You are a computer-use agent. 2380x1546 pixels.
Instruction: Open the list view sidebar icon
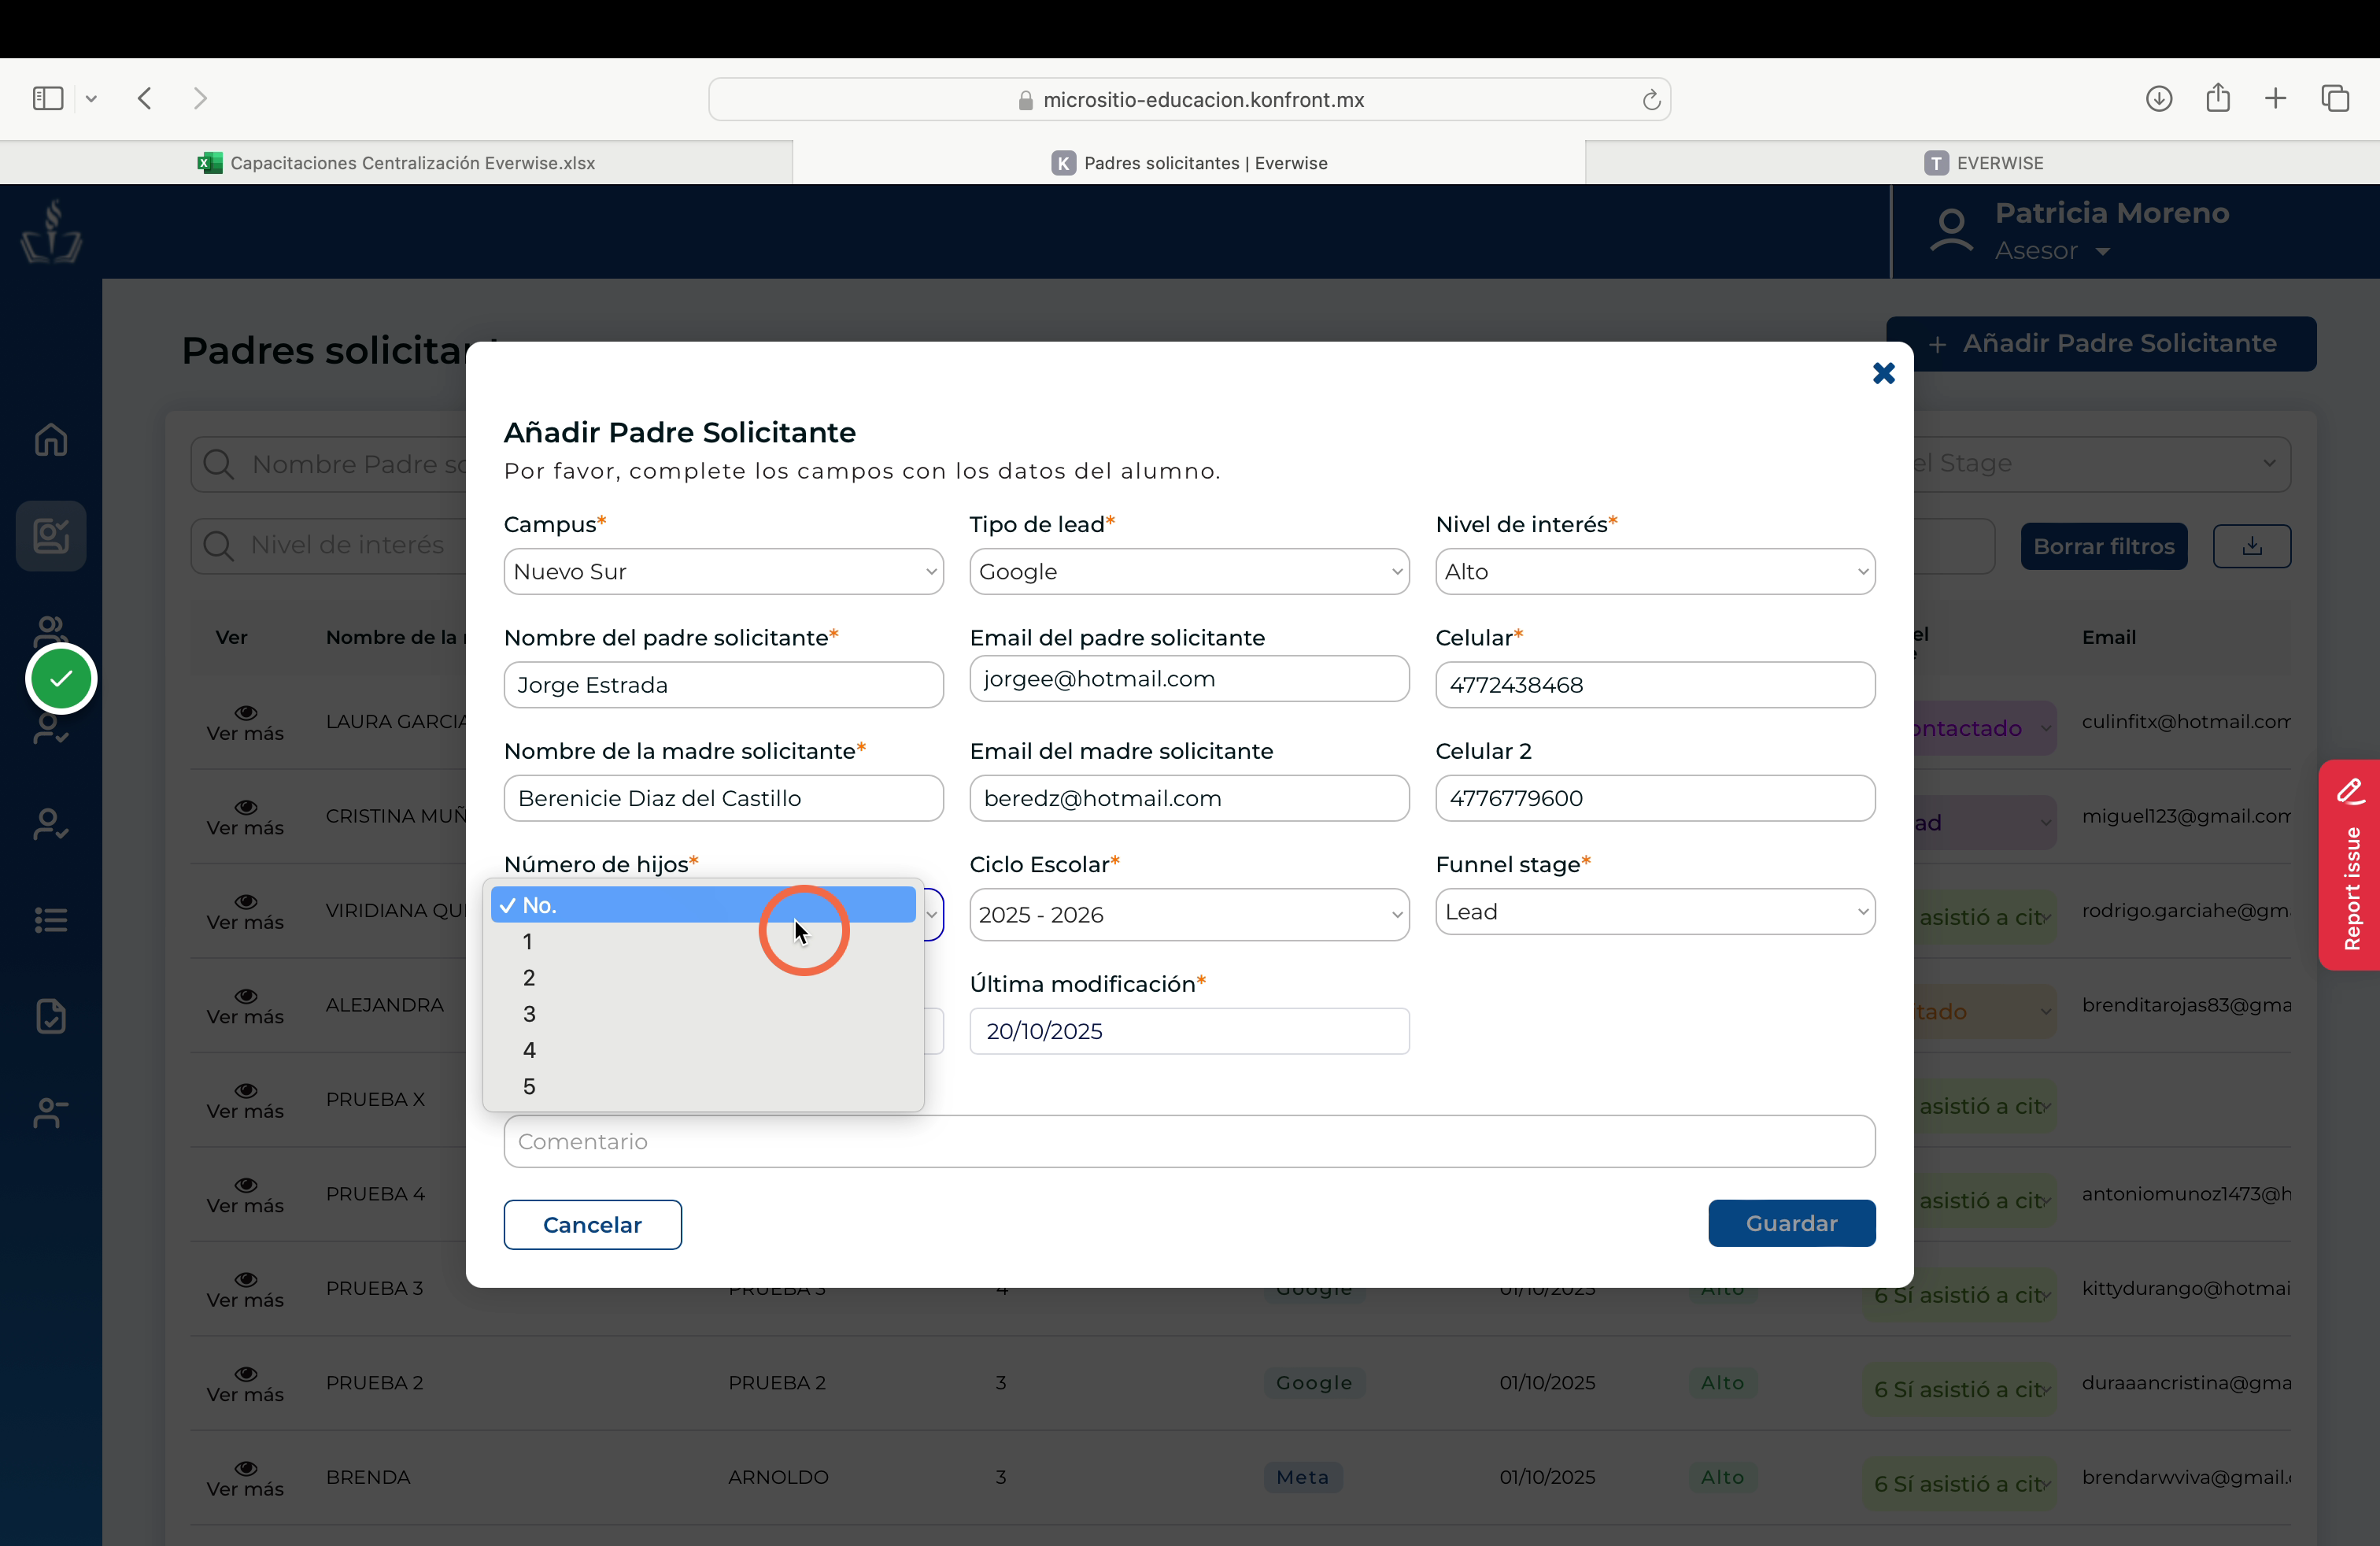[x=51, y=920]
